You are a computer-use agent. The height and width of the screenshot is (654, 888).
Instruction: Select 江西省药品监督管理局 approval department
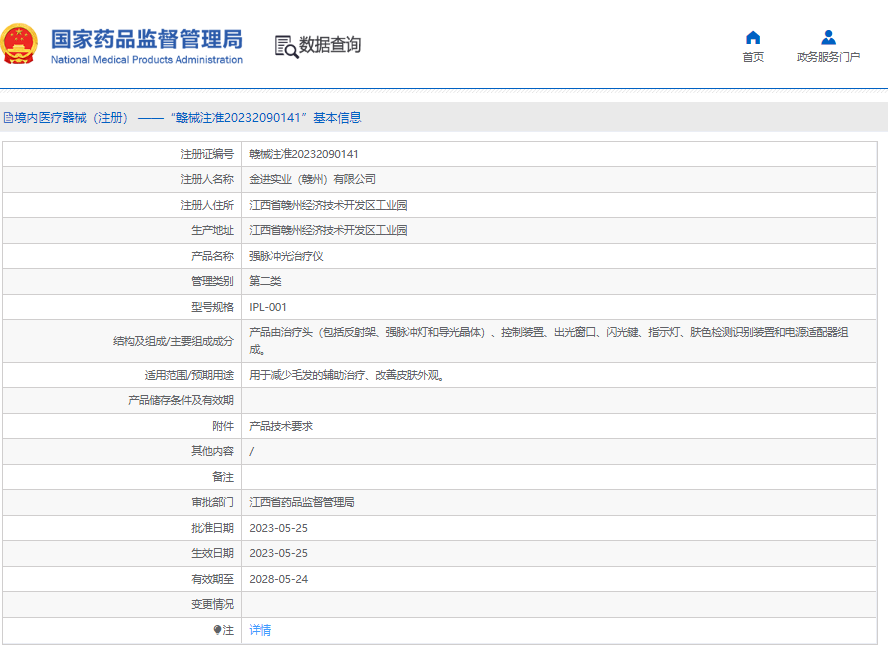coord(301,502)
